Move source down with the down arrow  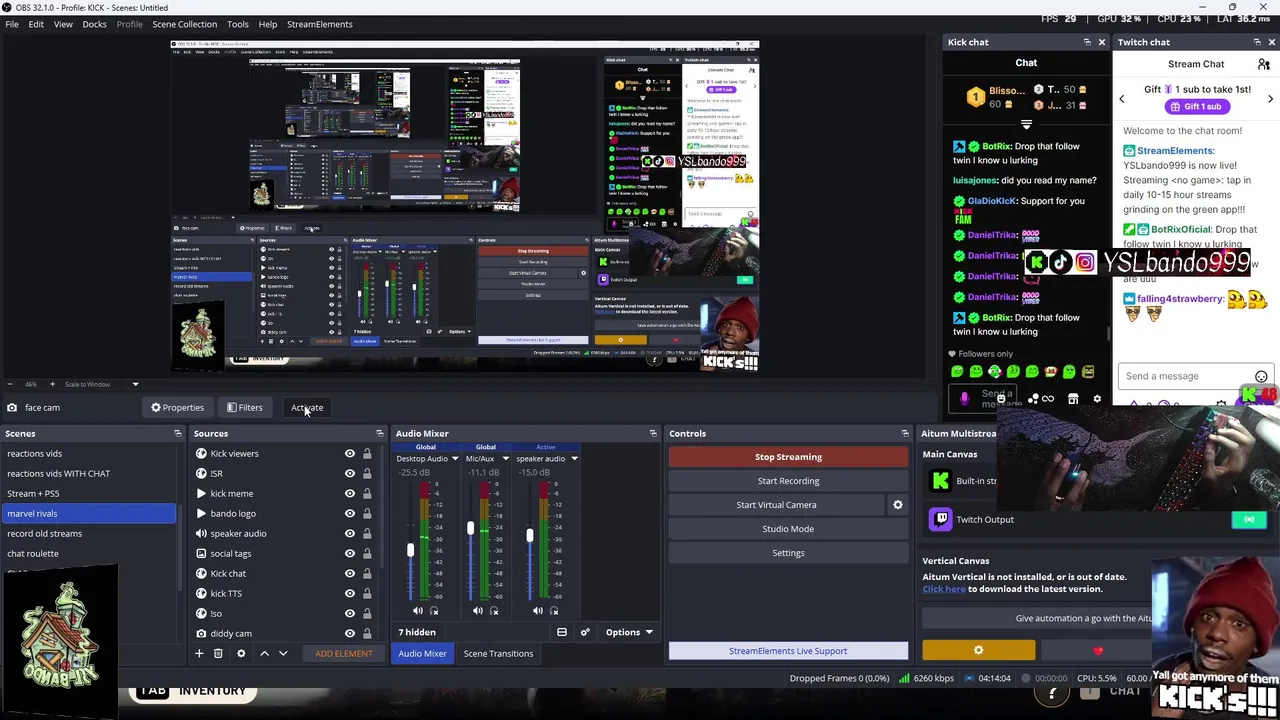click(283, 653)
